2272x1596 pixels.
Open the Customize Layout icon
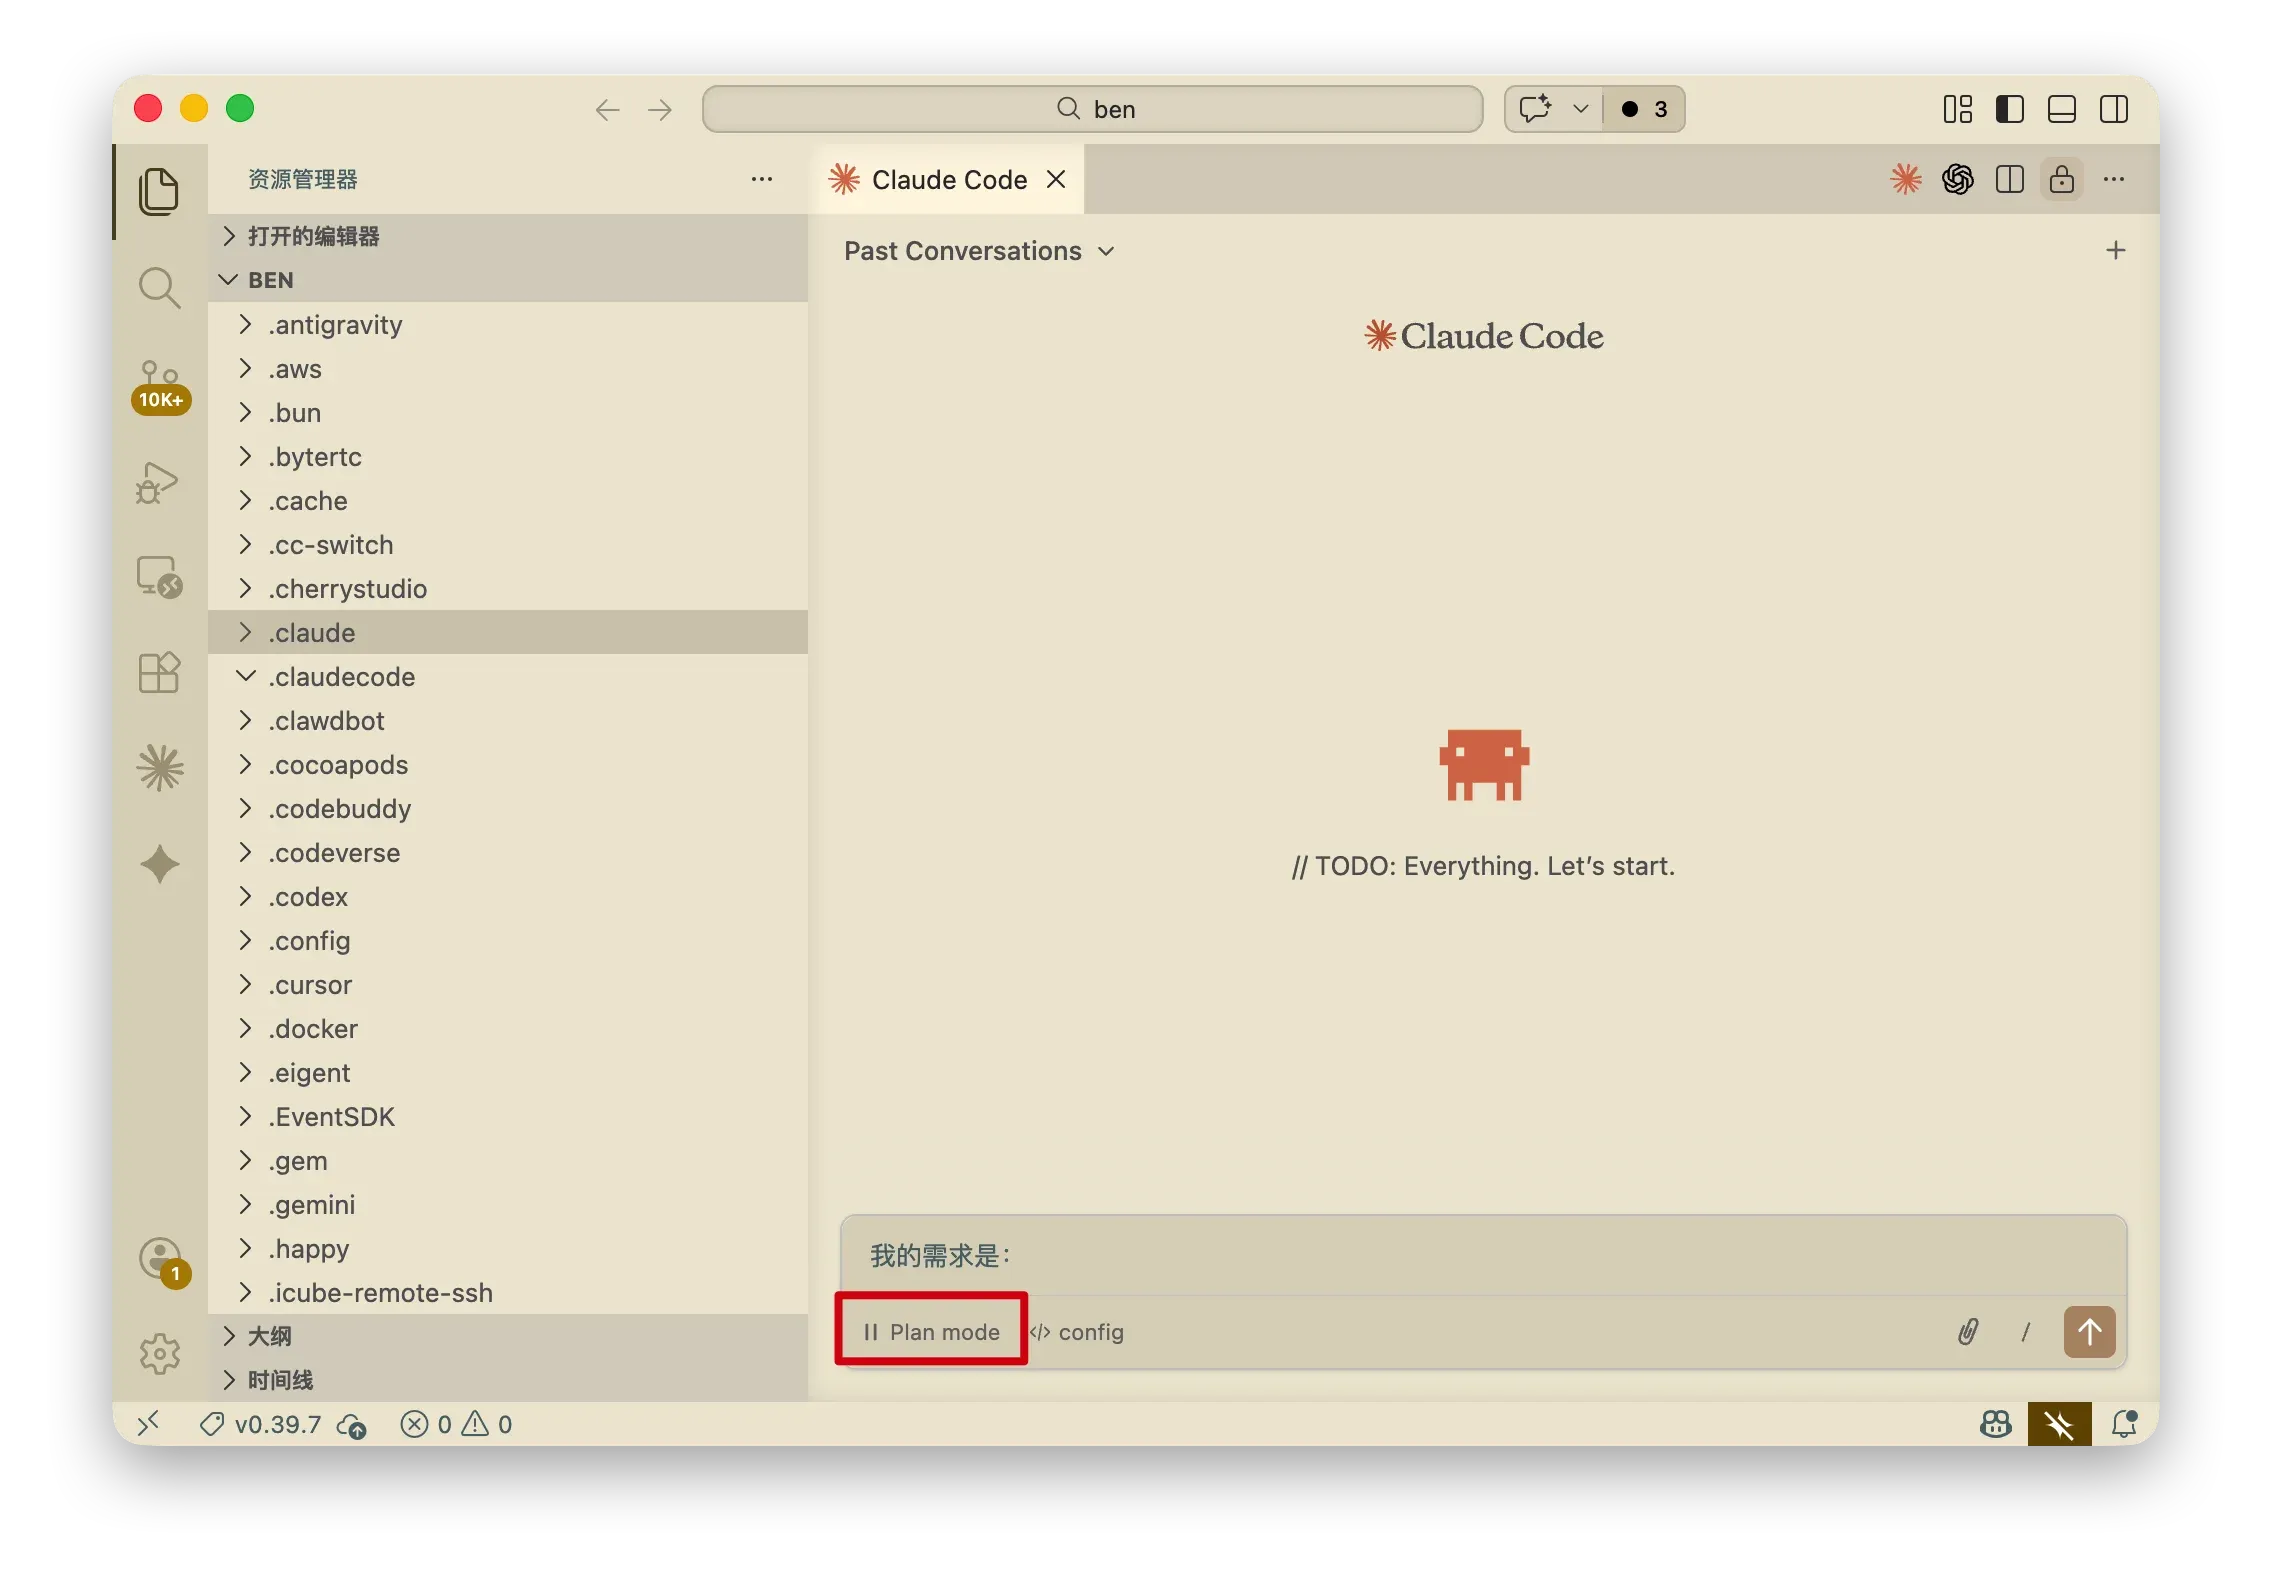pos(1958,109)
